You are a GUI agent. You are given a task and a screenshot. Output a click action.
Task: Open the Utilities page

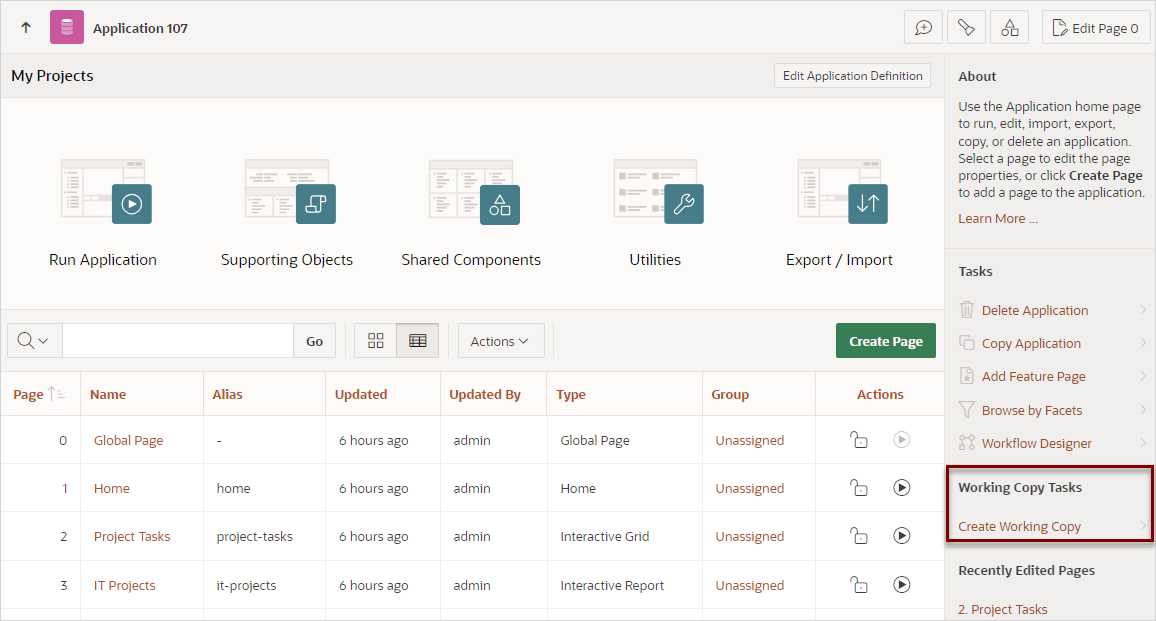[x=655, y=203]
